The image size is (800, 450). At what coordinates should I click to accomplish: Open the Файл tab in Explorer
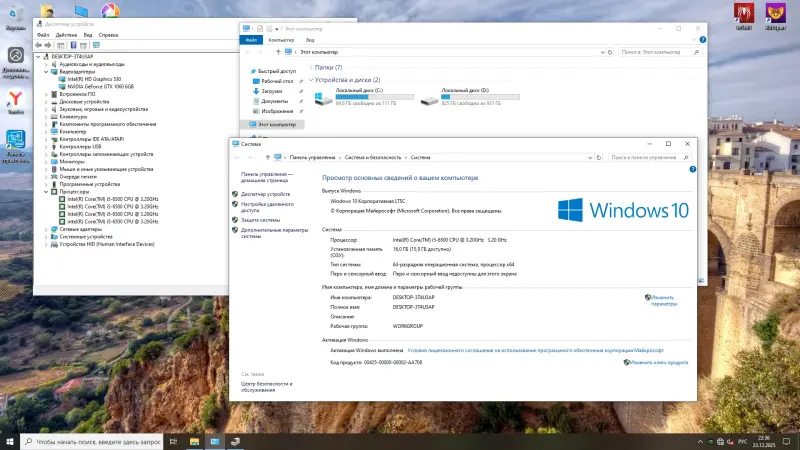[253, 39]
